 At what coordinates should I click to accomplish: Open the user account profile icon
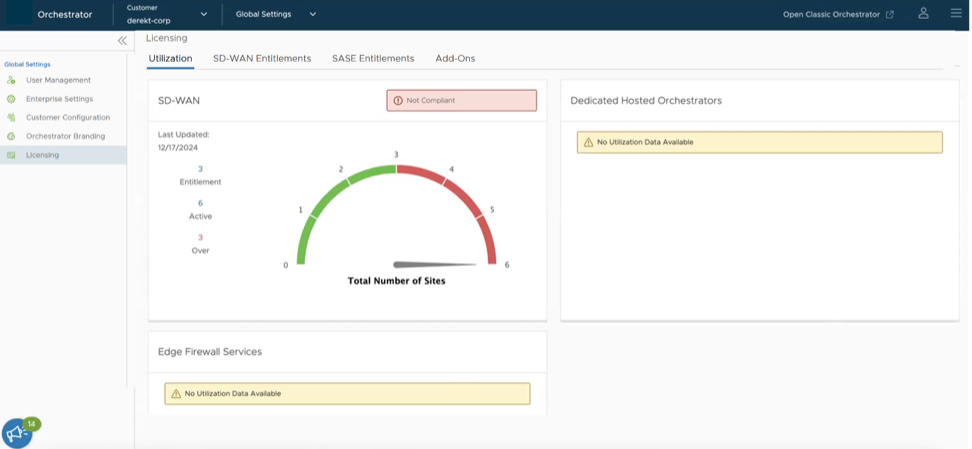point(923,13)
